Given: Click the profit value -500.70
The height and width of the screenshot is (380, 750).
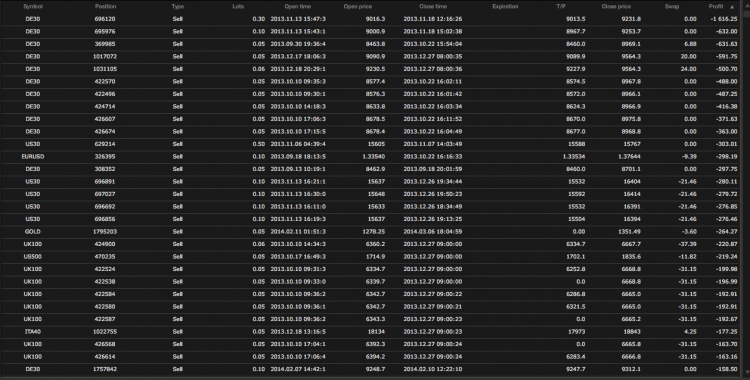Looking at the screenshot, I should pyautogui.click(x=726, y=69).
